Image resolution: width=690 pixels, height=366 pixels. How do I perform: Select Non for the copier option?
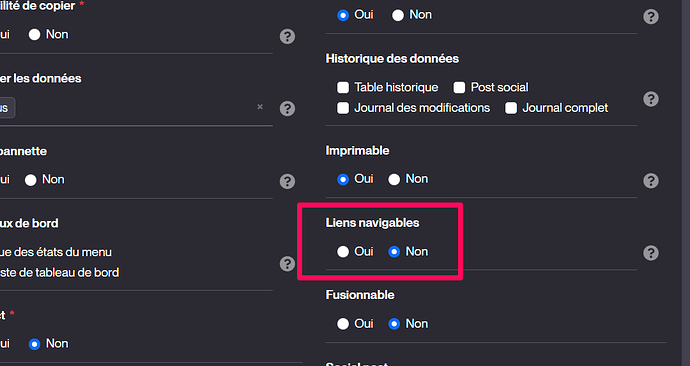(34, 35)
